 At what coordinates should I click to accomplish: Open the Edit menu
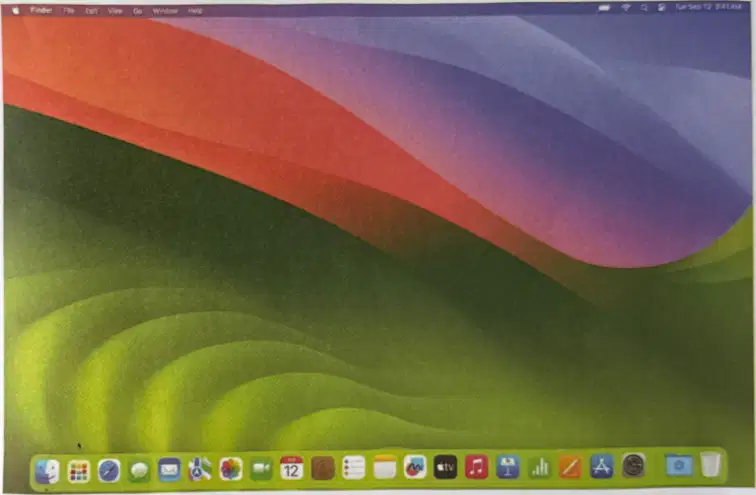(92, 11)
